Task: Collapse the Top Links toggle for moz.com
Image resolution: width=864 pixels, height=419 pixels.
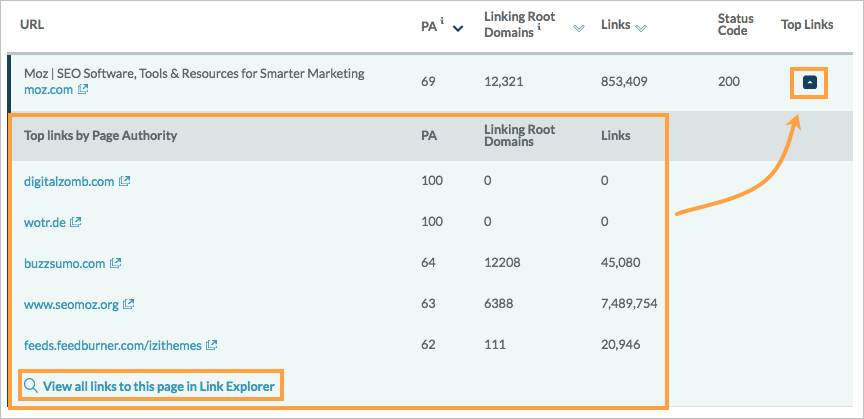Action: (x=809, y=83)
